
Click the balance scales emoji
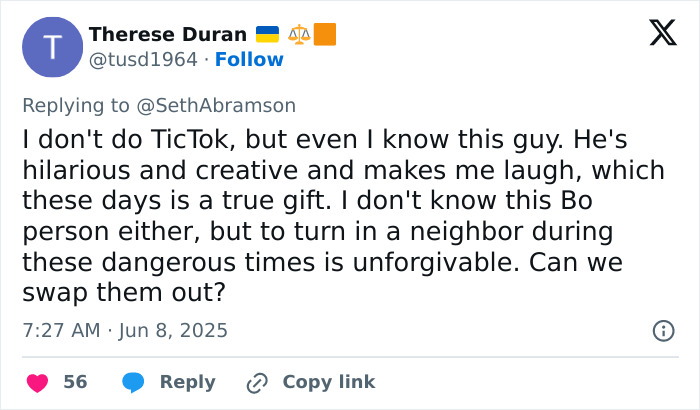(299, 35)
